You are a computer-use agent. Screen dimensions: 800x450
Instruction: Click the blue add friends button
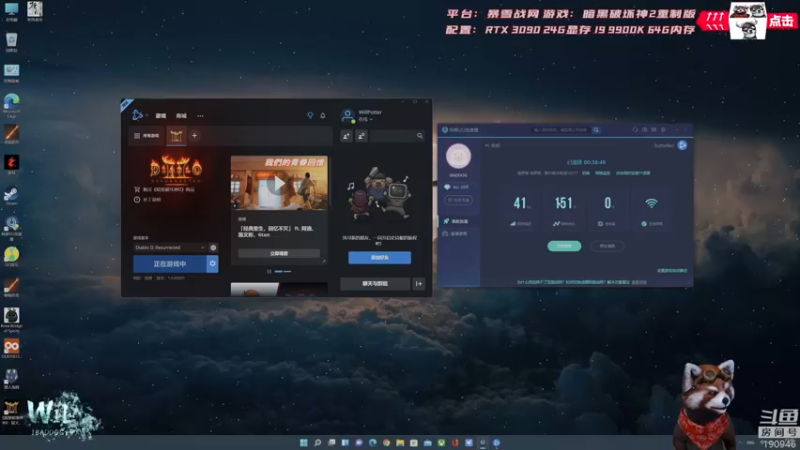point(380,258)
